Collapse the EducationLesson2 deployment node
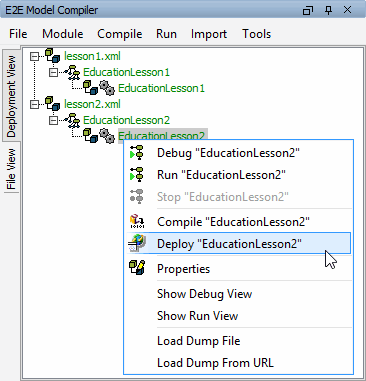Image resolution: width=366 pixels, height=381 pixels. point(53,120)
